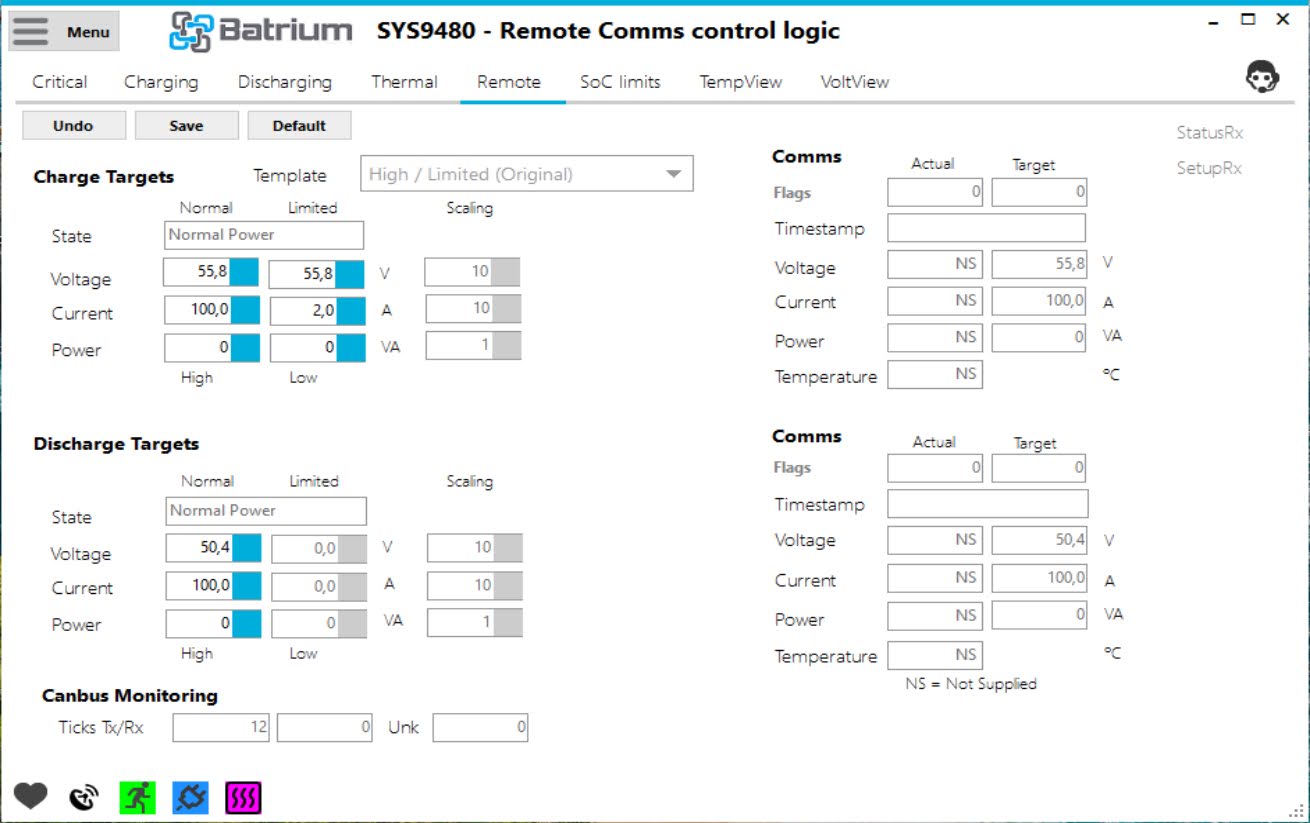Screen dimensions: 1310x823
Task: Open the hamburger Menu button
Action: pyautogui.click(x=64, y=31)
